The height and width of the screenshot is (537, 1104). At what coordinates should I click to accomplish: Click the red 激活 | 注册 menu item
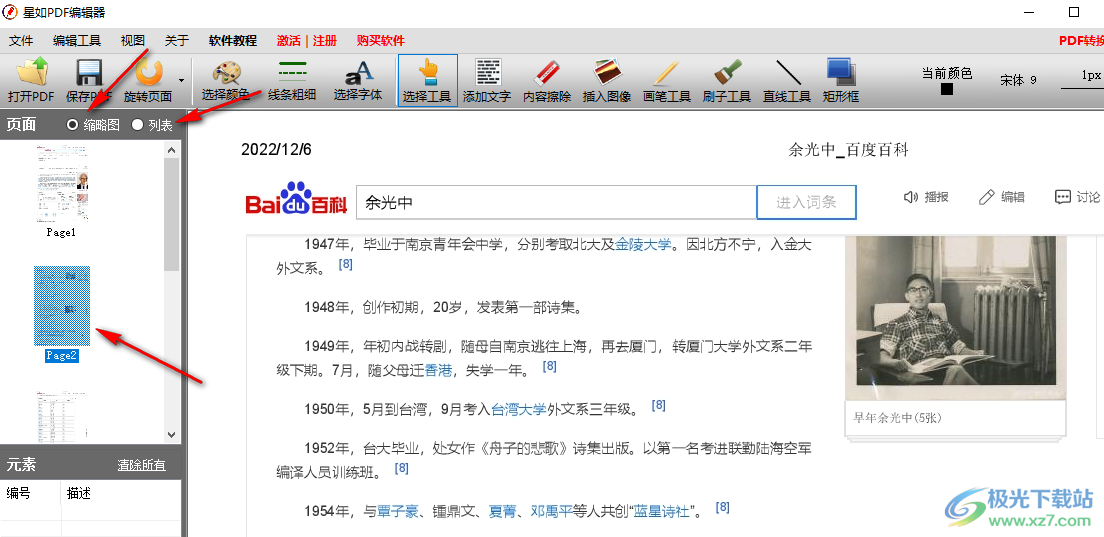point(307,41)
